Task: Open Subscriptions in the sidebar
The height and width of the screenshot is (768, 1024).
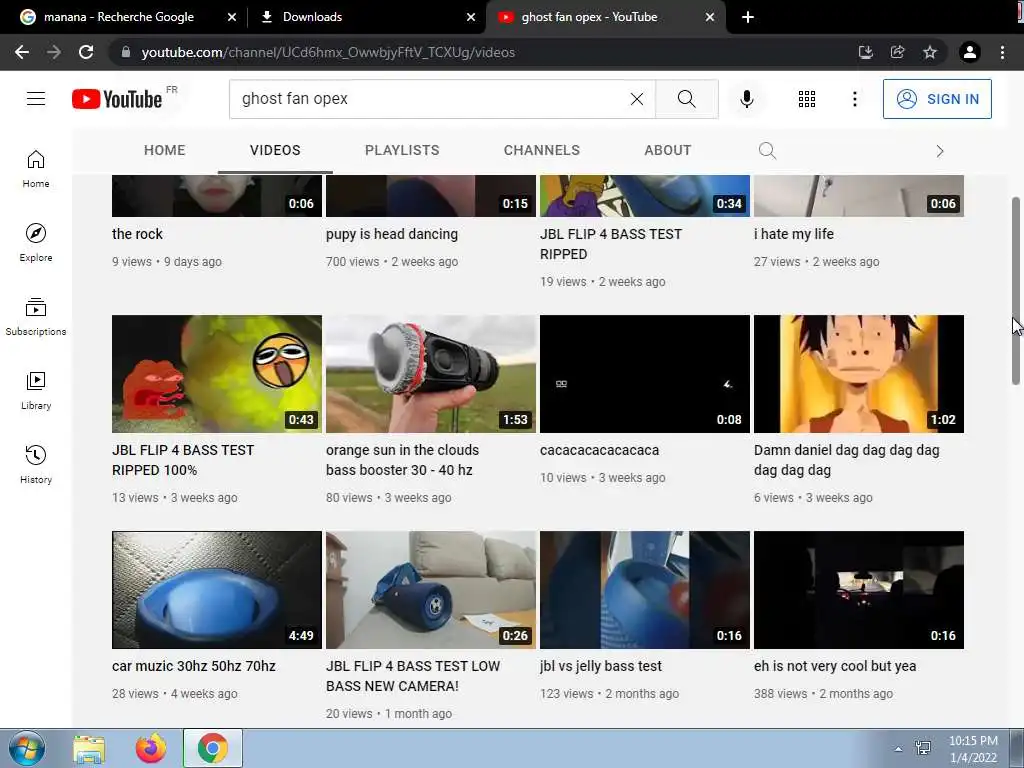Action: pos(36,316)
